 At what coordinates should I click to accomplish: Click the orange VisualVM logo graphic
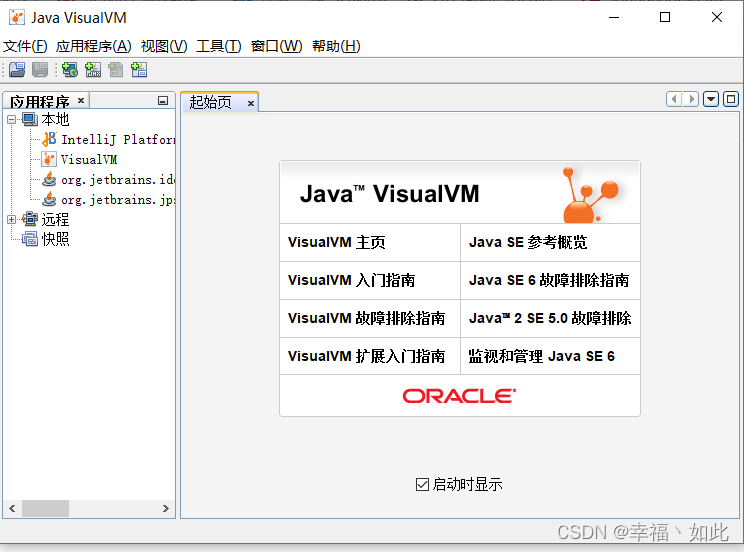point(591,195)
